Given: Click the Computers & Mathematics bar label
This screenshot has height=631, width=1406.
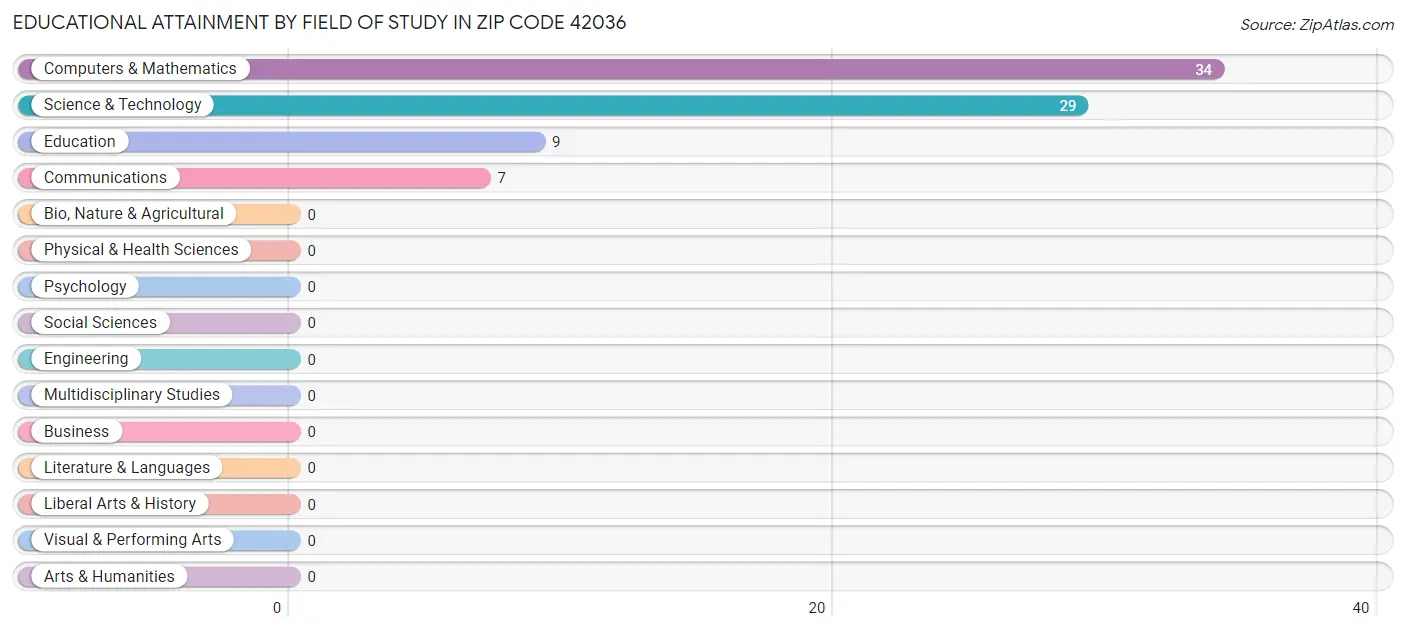Looking at the screenshot, I should click(140, 69).
